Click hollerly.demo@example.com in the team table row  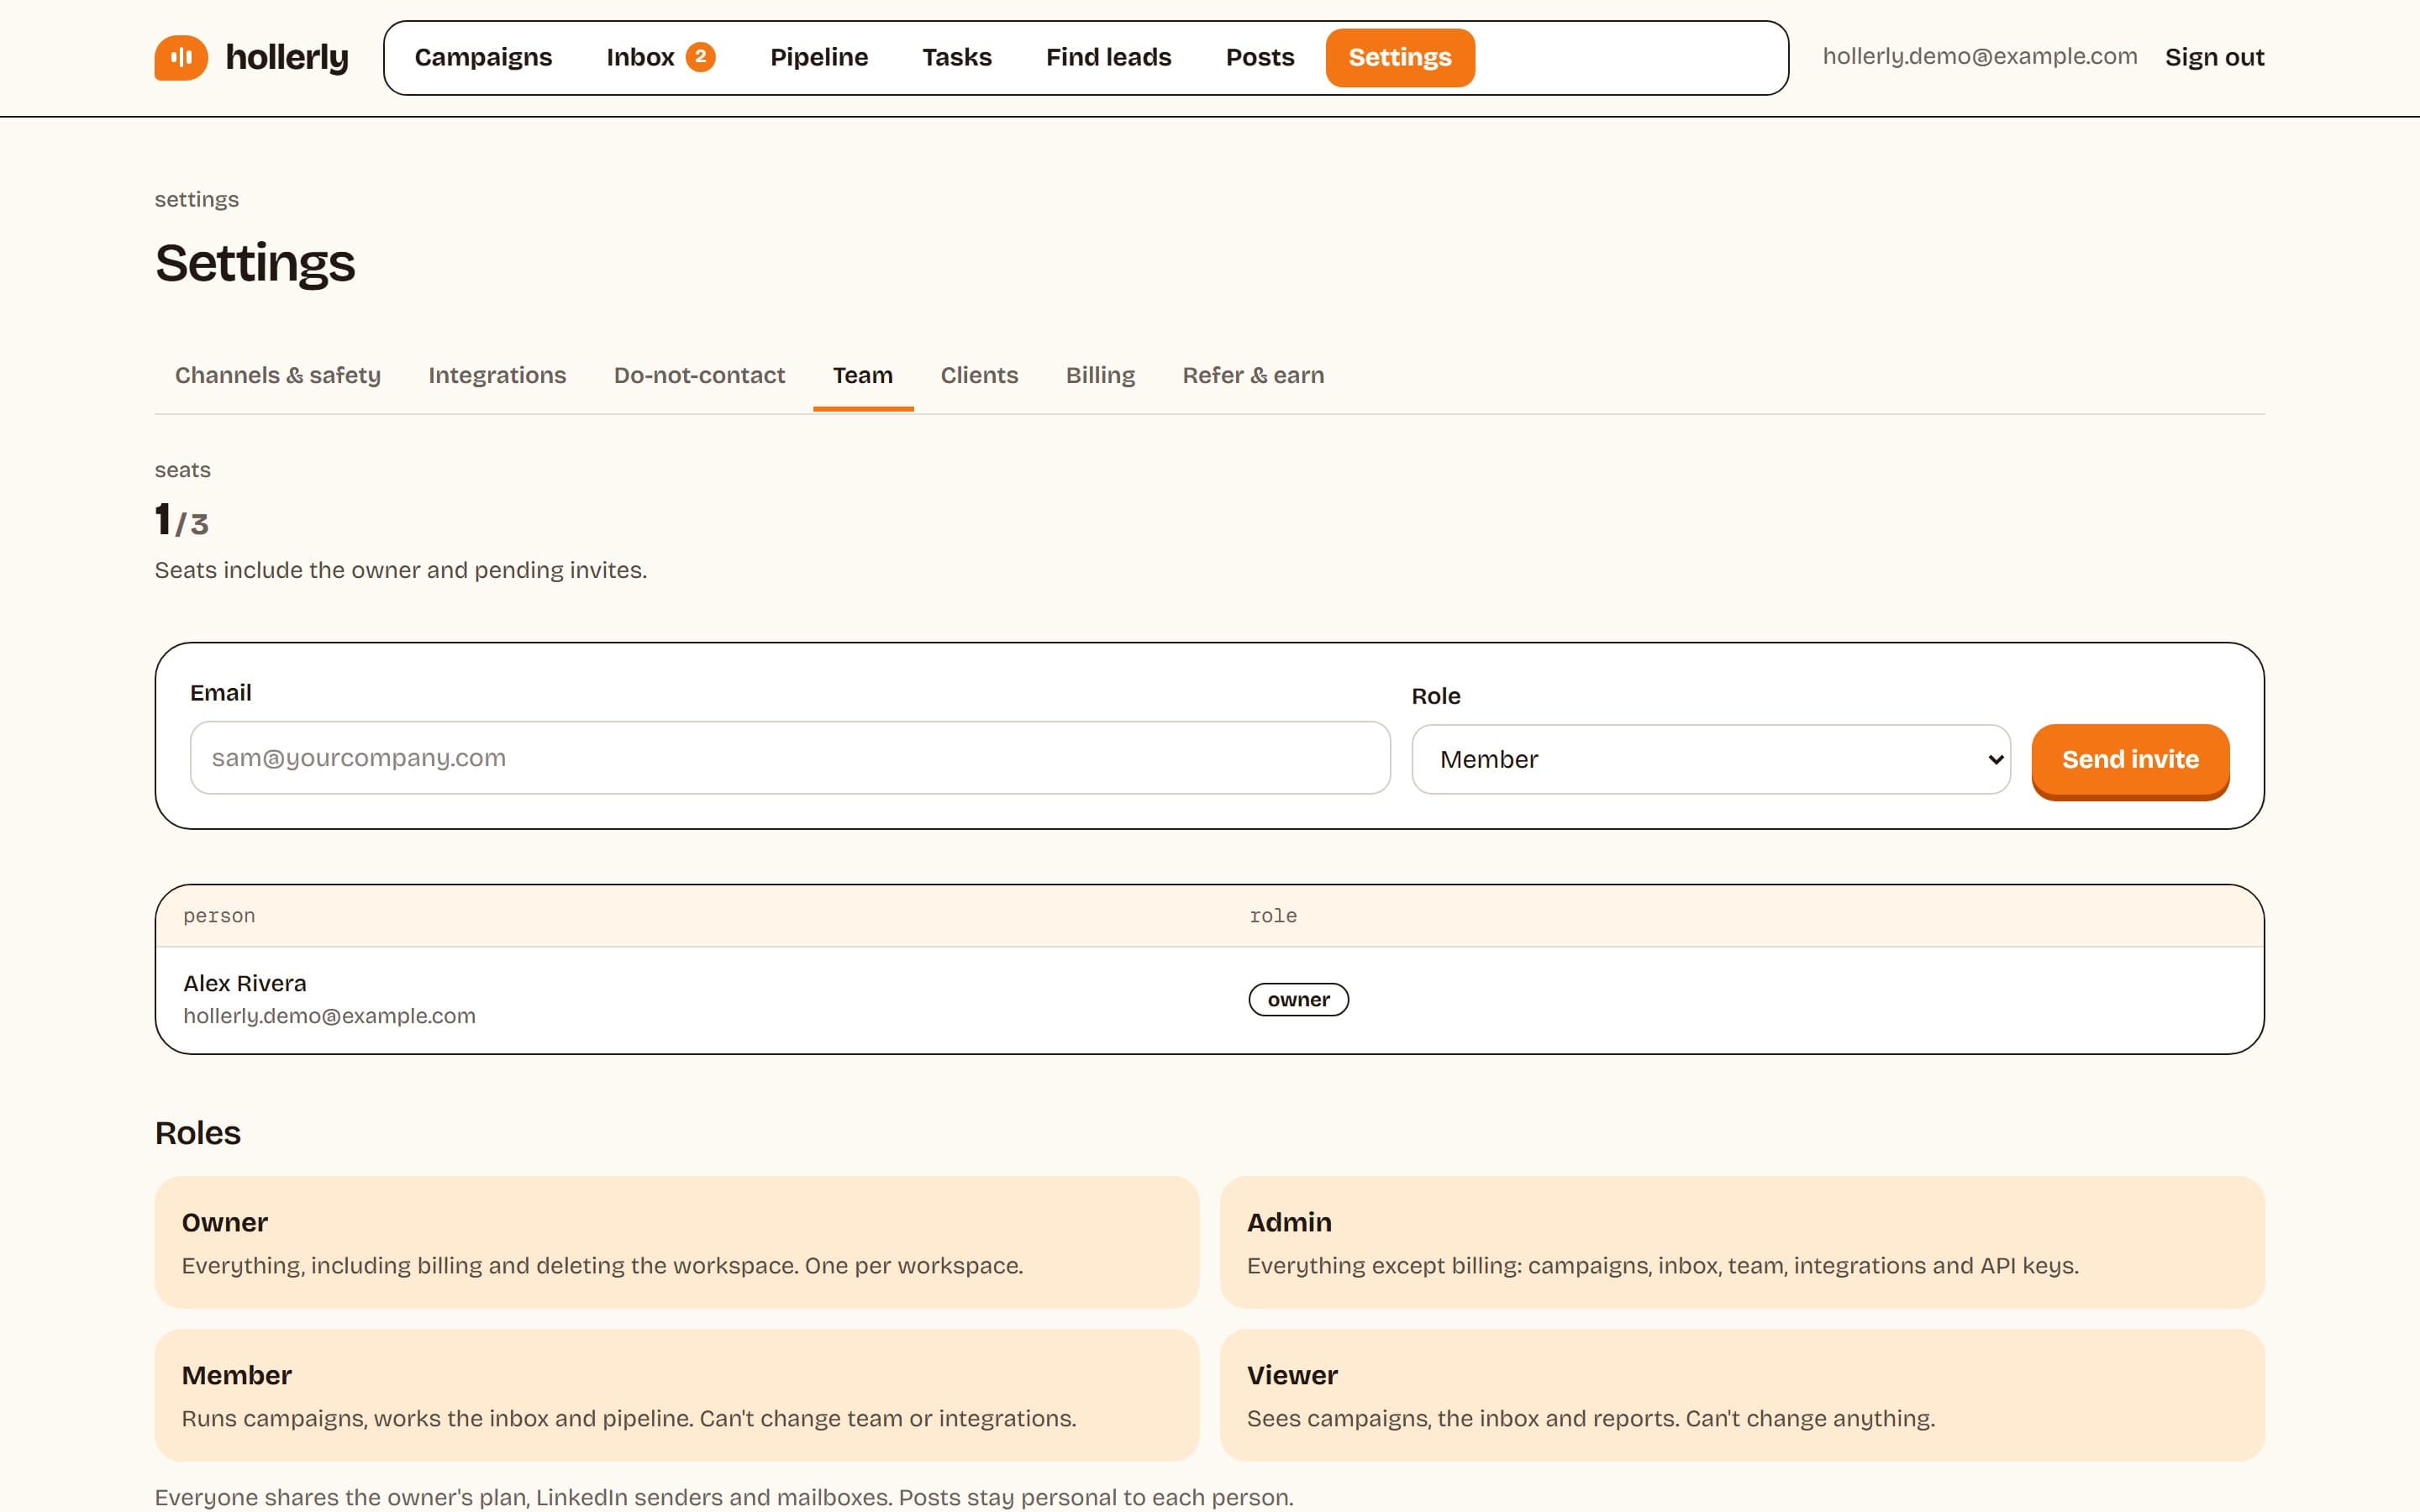point(329,1016)
